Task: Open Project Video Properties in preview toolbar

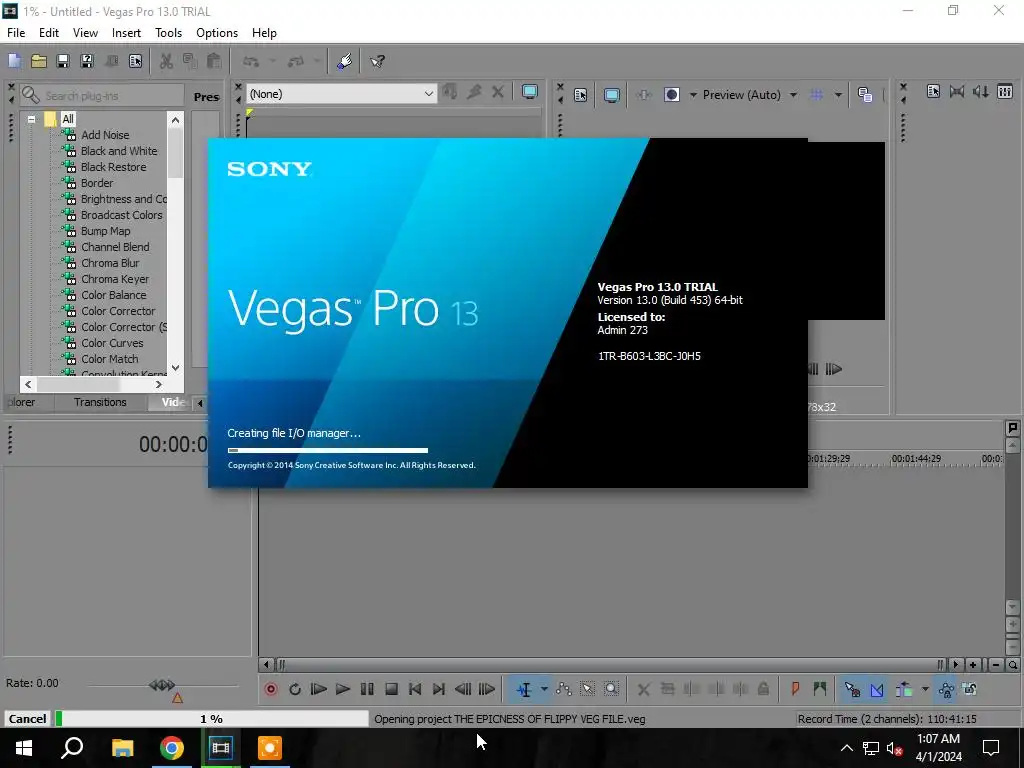Action: click(x=580, y=95)
